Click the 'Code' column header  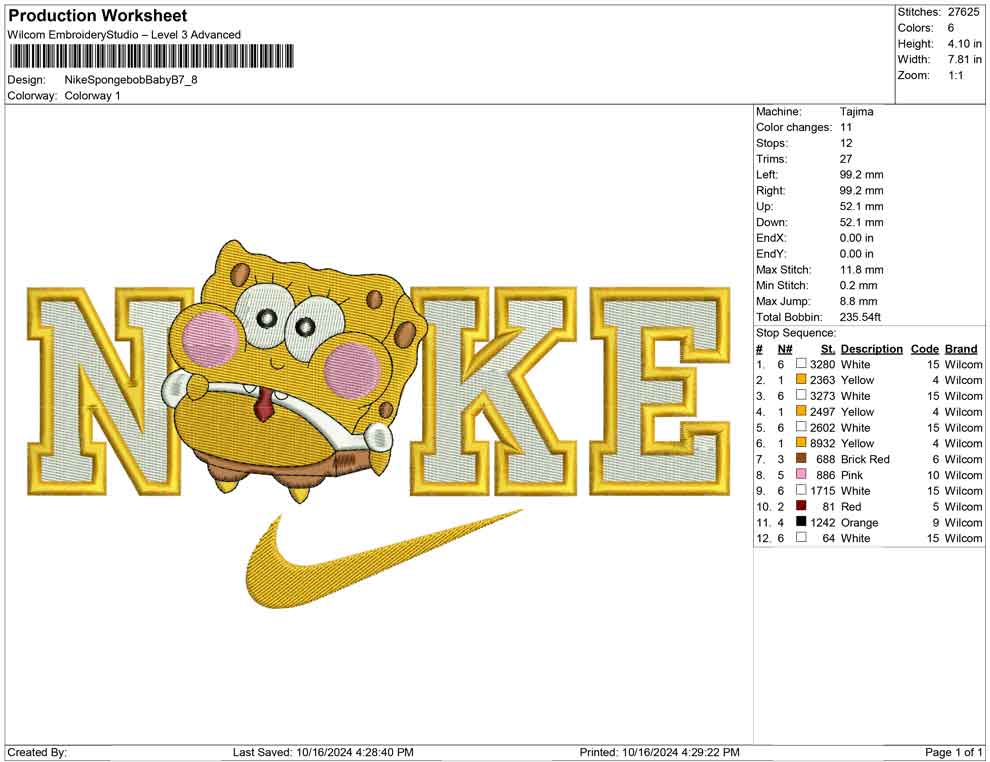pyautogui.click(x=925, y=348)
